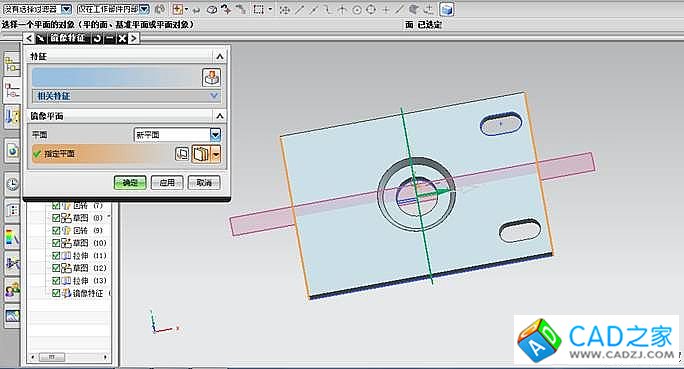Toggle the circle-center snap point icon
This screenshot has width=684, height=369.
[357, 10]
